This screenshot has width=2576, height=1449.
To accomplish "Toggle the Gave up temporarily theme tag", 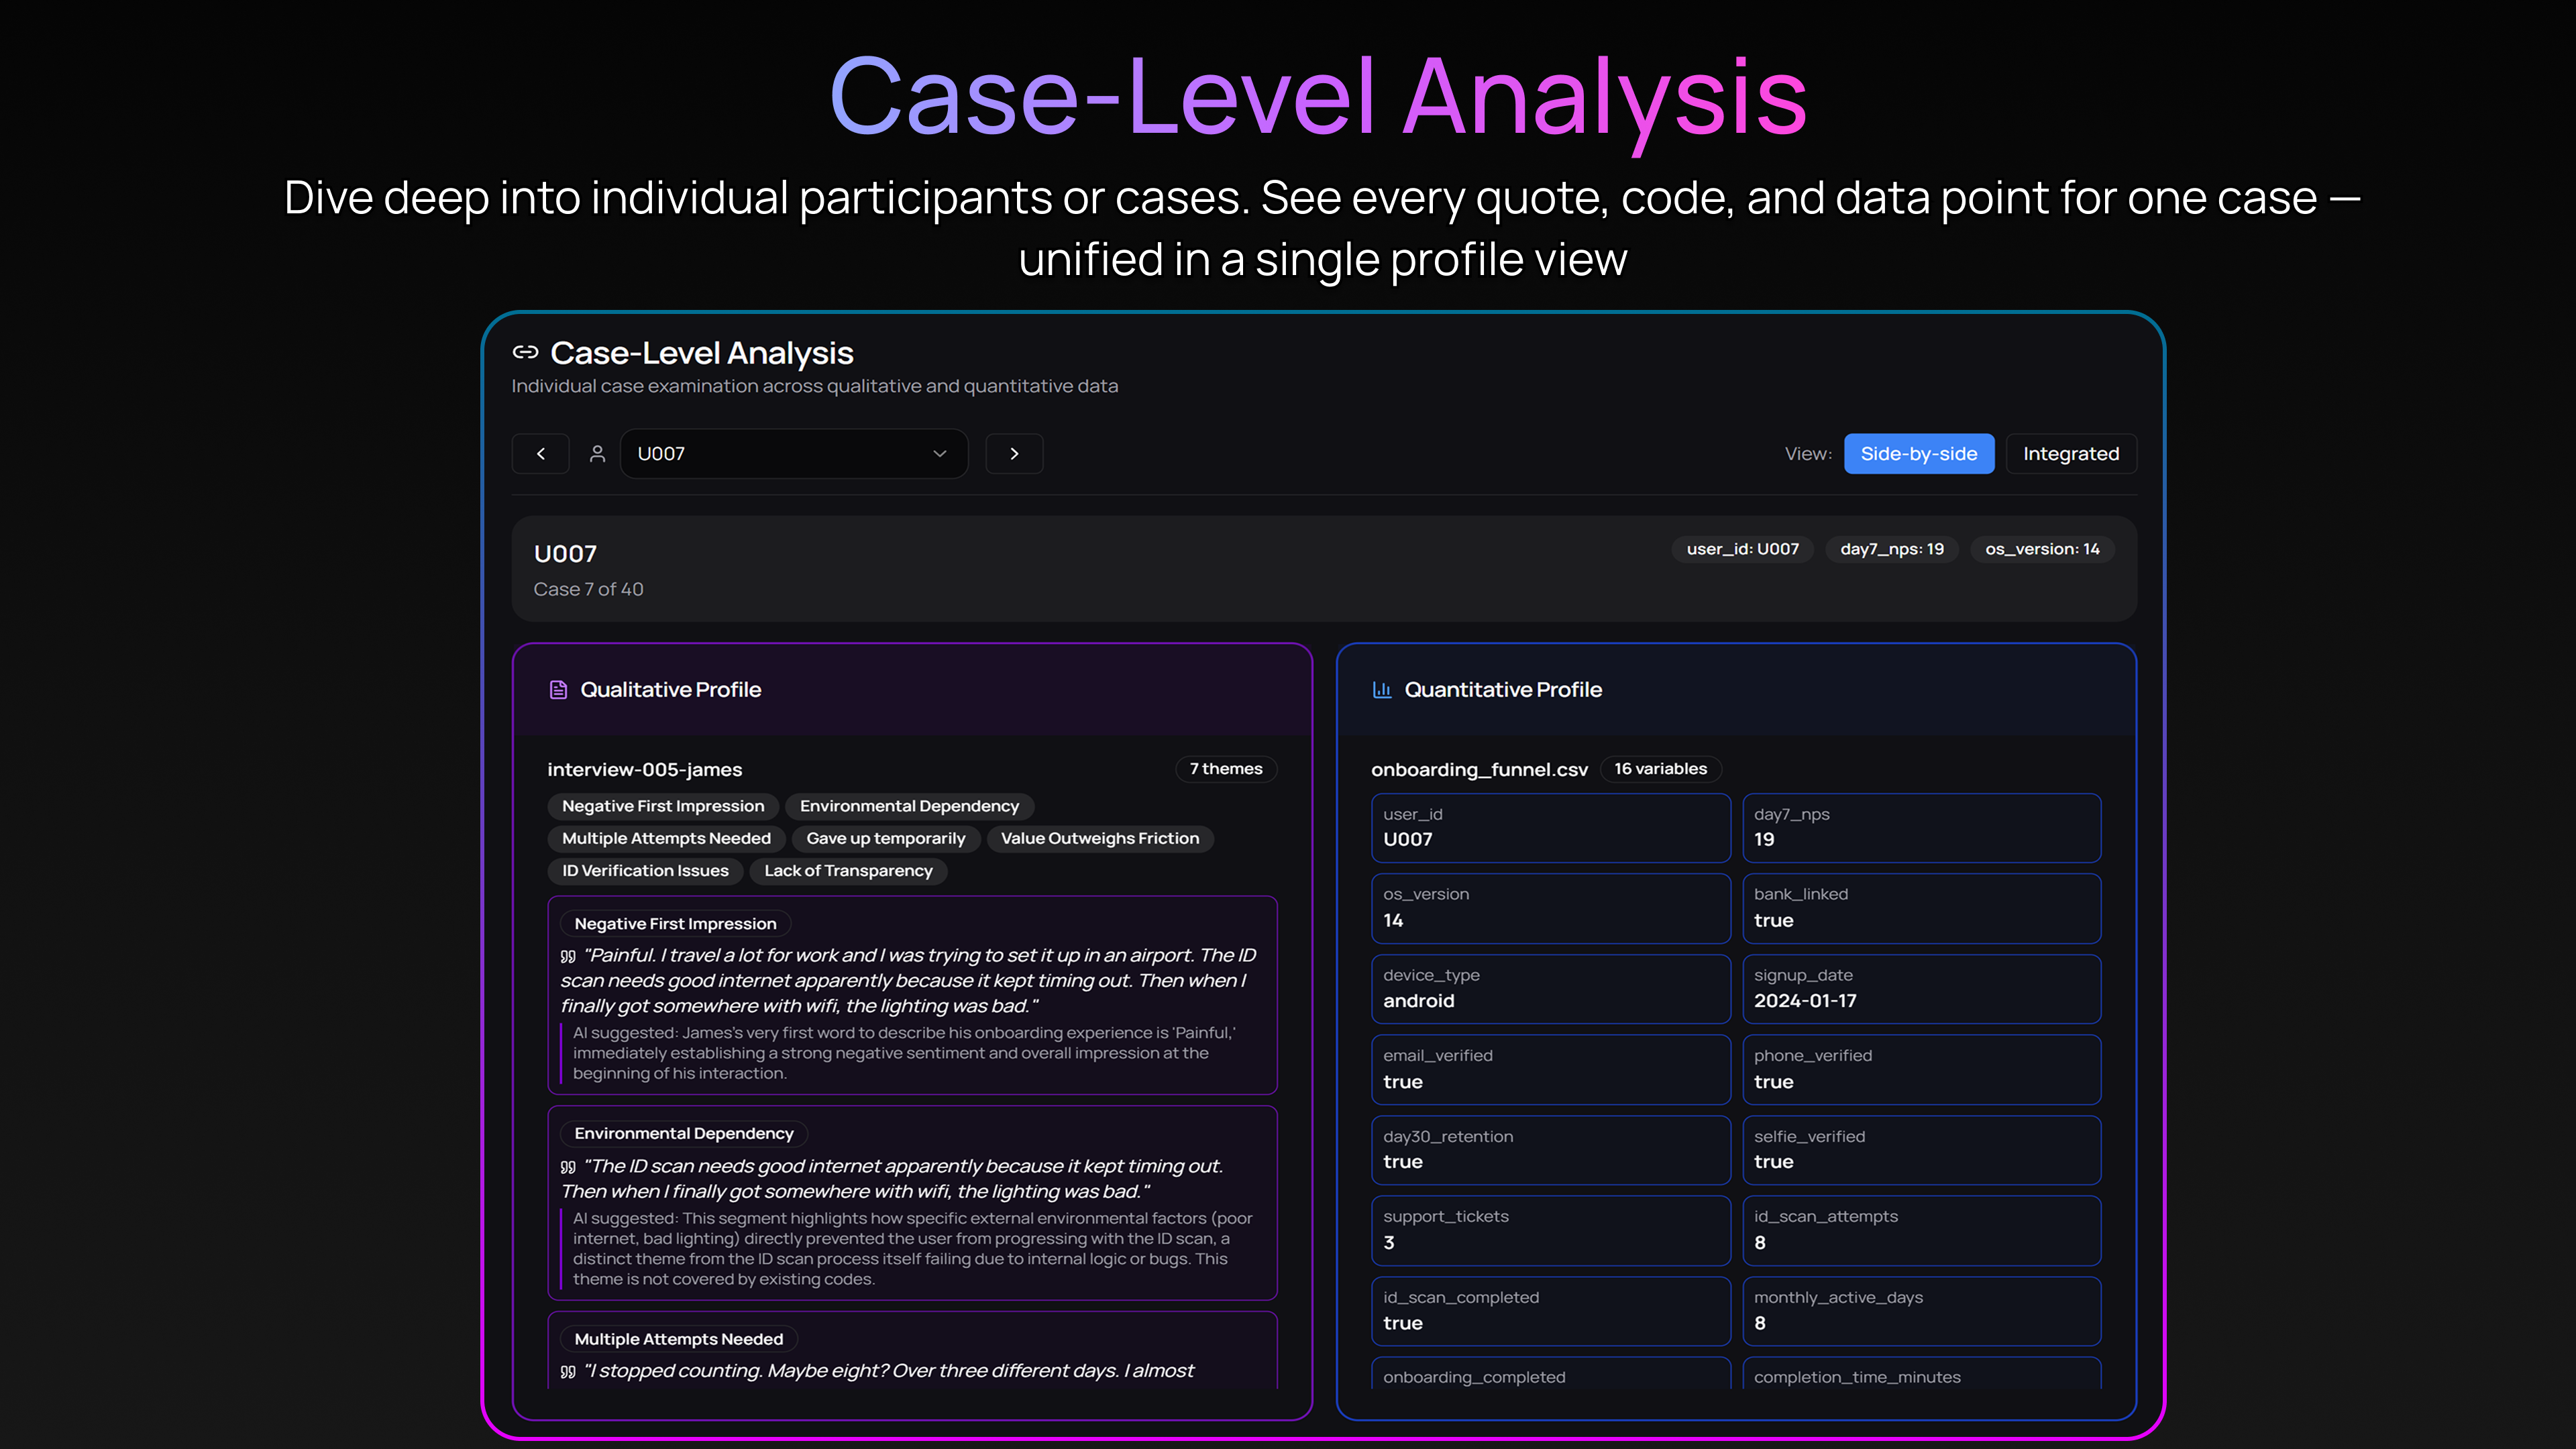I will pyautogui.click(x=885, y=838).
